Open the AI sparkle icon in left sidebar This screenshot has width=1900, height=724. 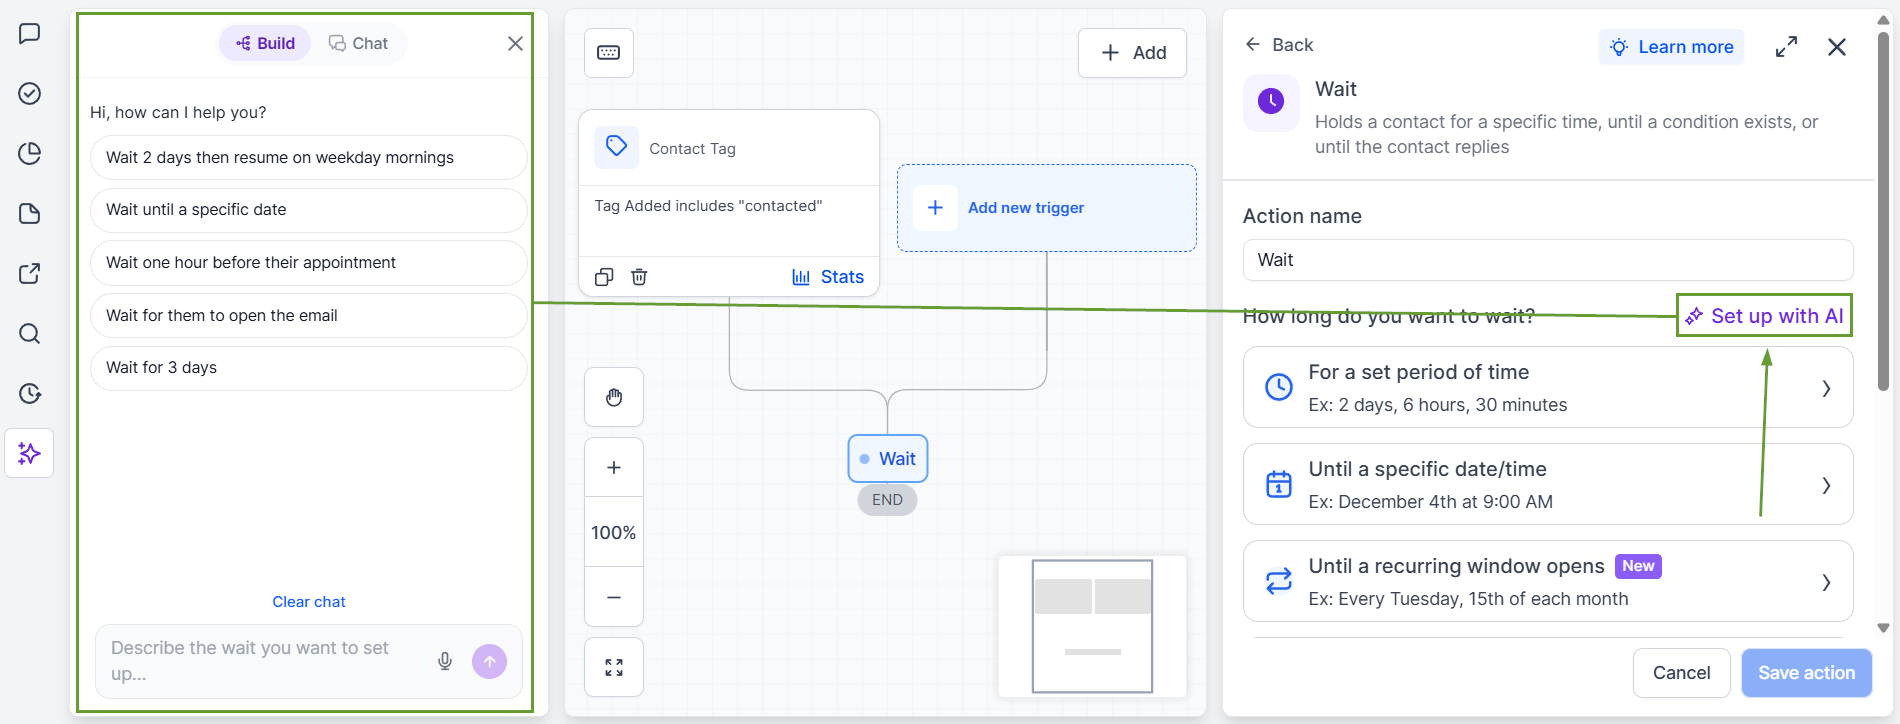[x=29, y=453]
